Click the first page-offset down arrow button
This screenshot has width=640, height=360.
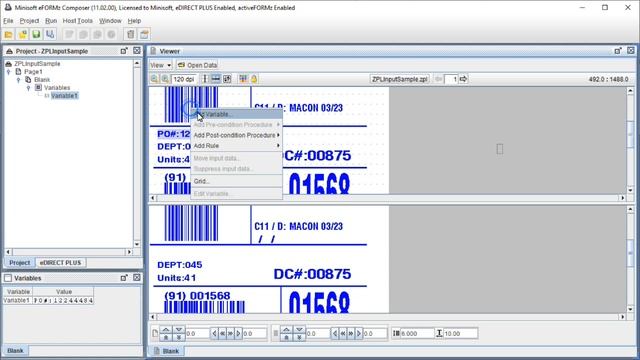179,329
